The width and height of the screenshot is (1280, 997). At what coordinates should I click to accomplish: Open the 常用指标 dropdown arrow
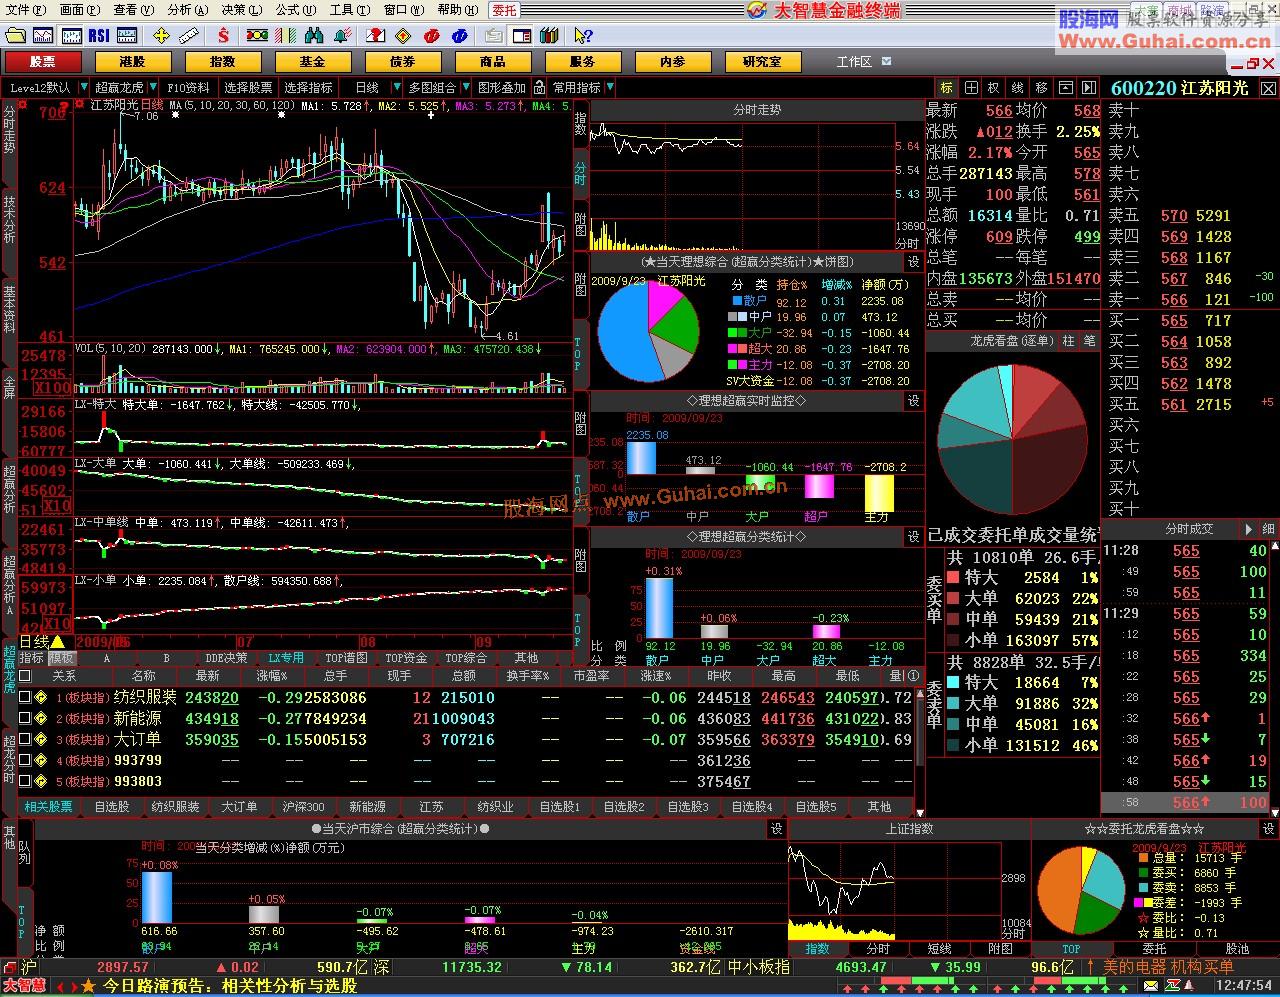[610, 88]
